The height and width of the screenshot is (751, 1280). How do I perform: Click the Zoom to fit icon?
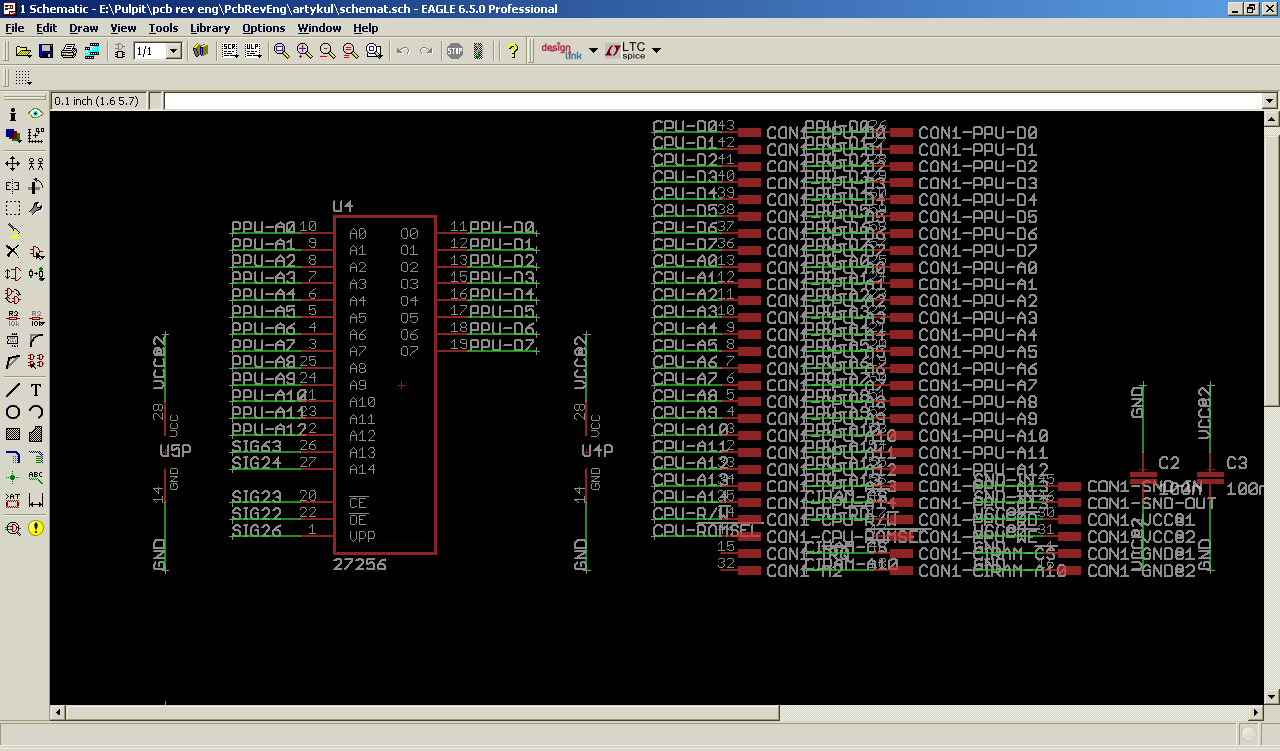[x=282, y=51]
